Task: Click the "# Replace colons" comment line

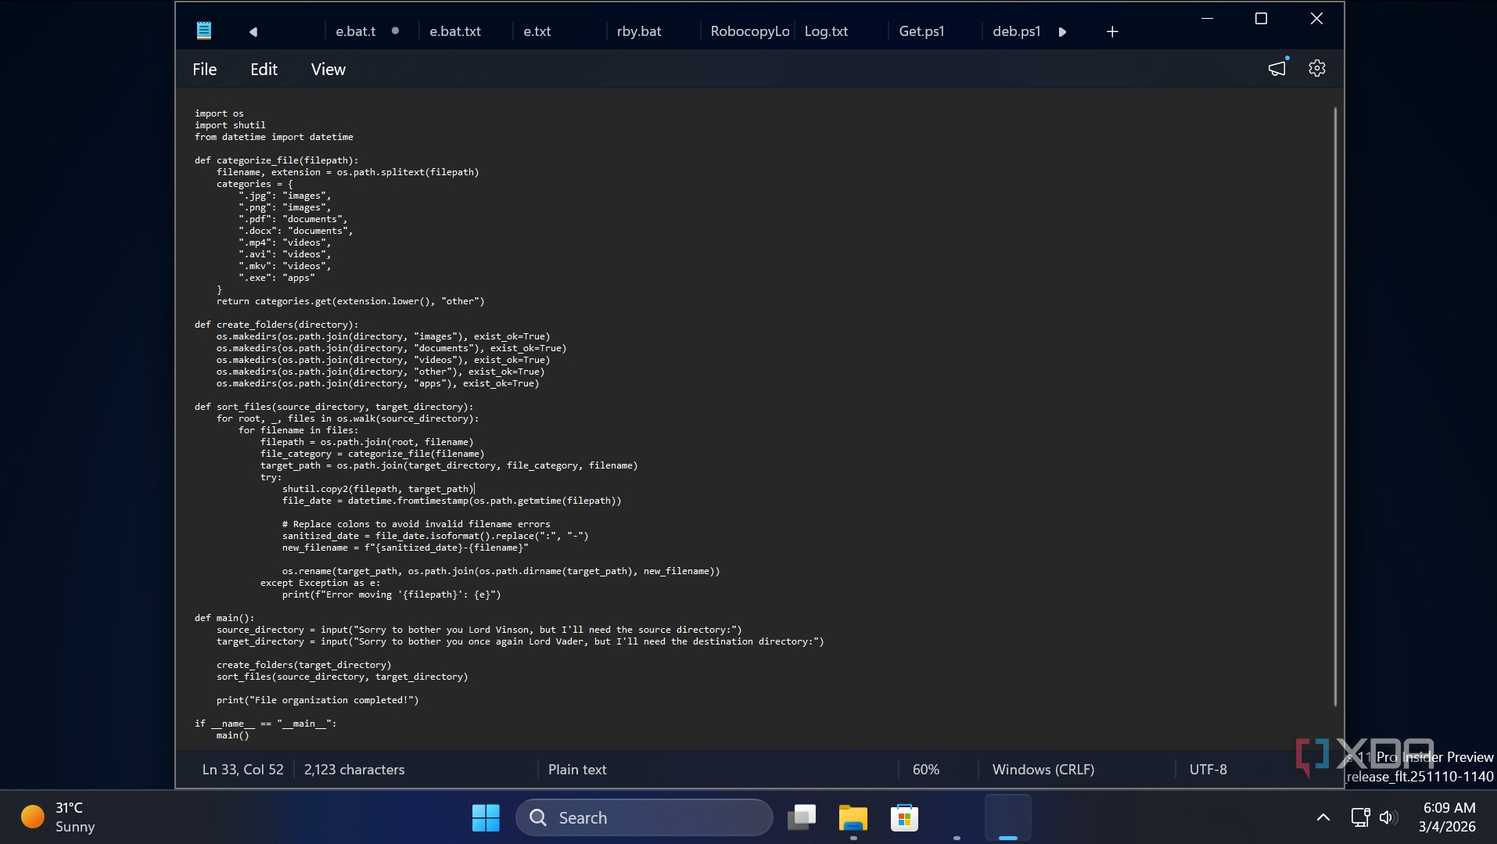Action: (x=416, y=524)
